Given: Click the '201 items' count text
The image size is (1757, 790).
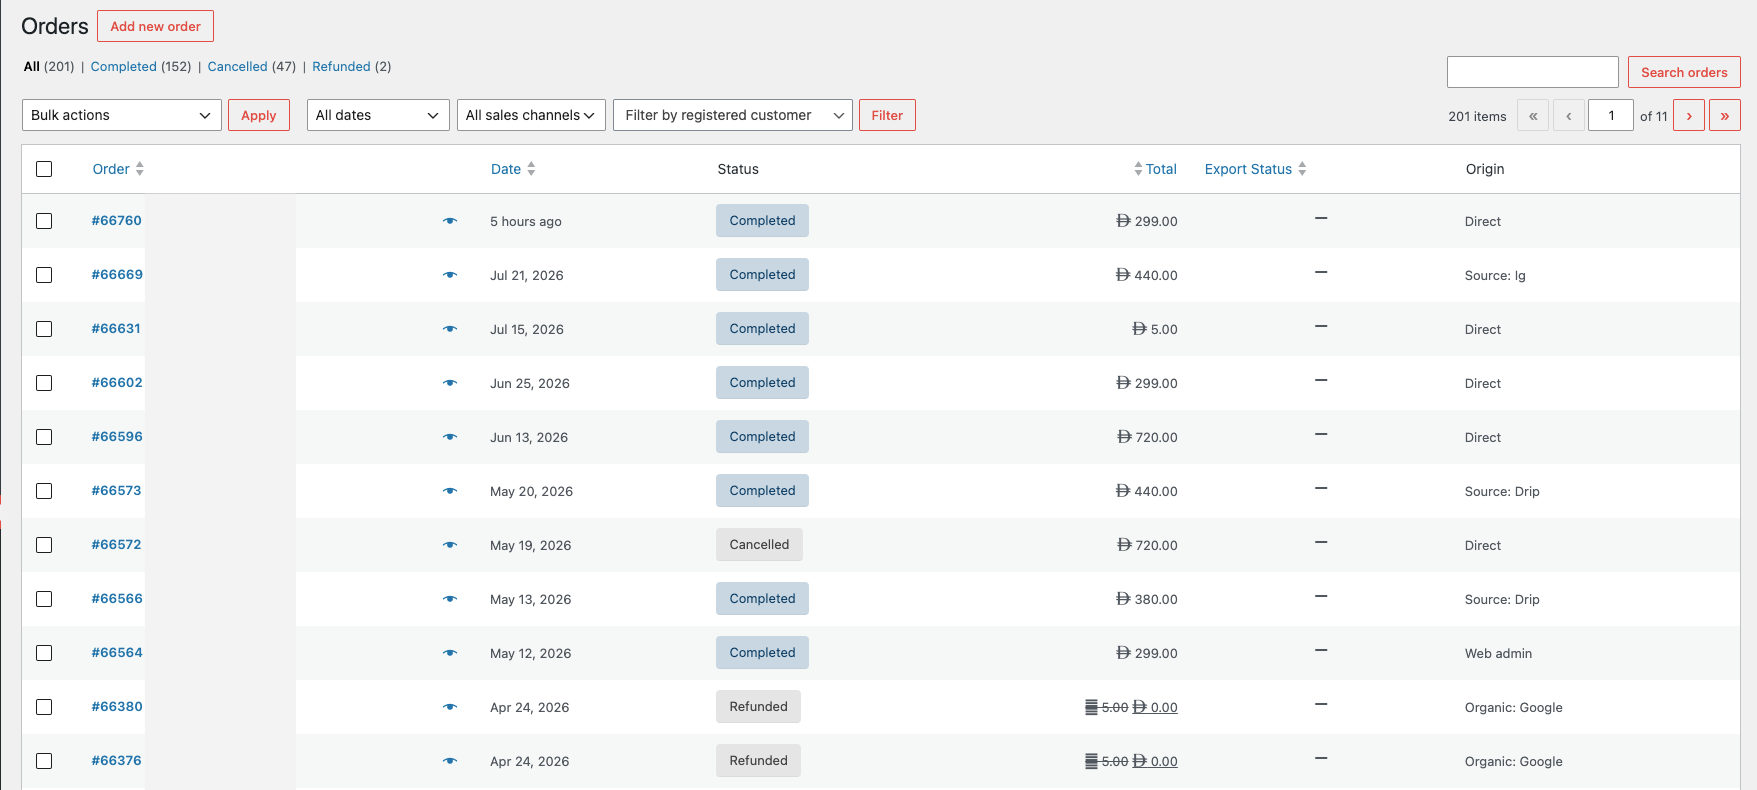Looking at the screenshot, I should coord(1477,116).
